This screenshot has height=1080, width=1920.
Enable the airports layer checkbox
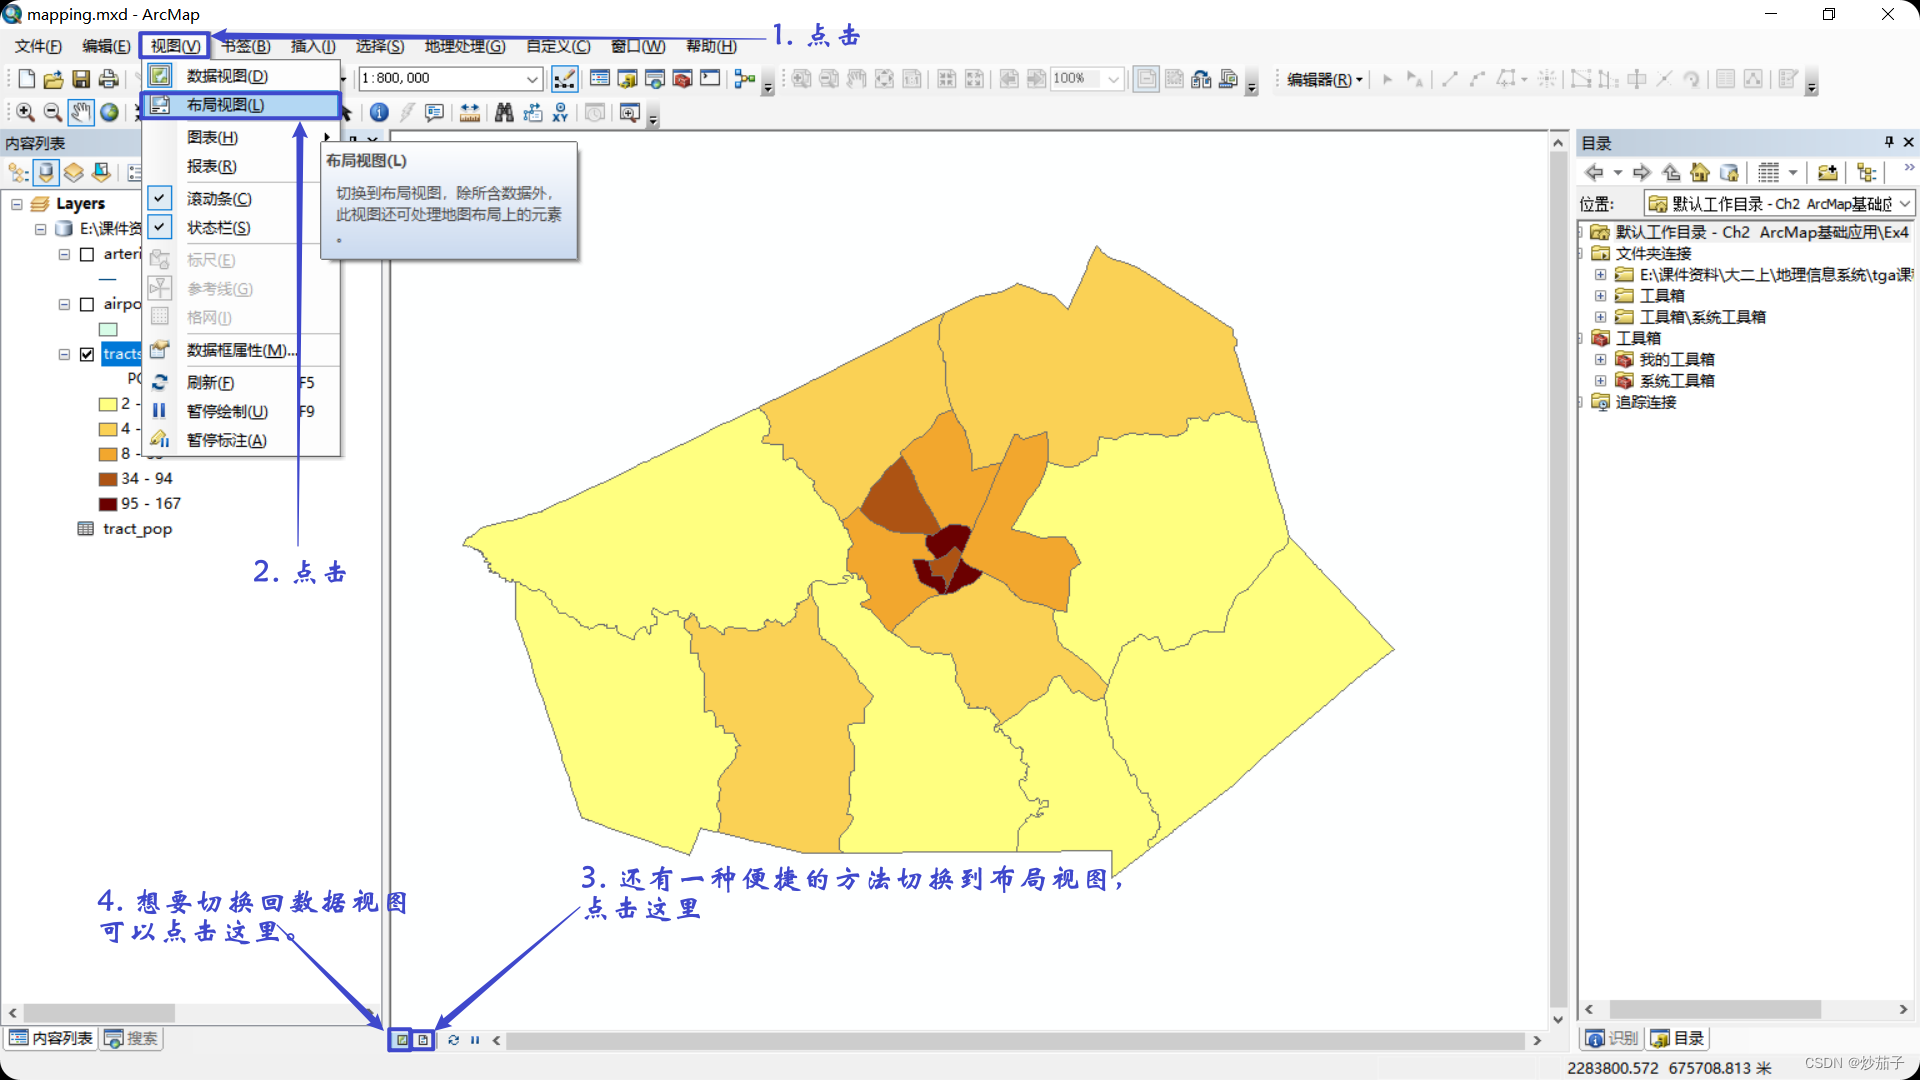(87, 304)
